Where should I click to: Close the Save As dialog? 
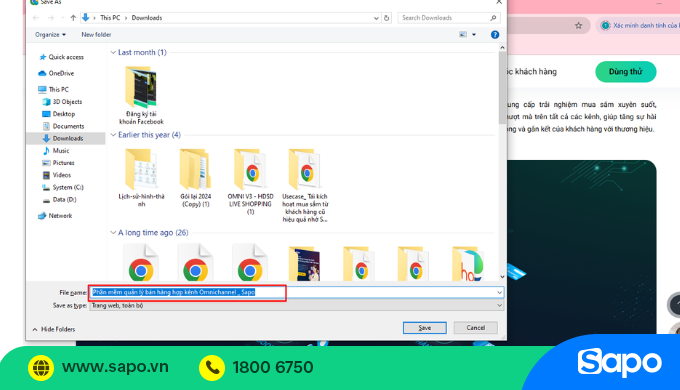tap(499, 2)
